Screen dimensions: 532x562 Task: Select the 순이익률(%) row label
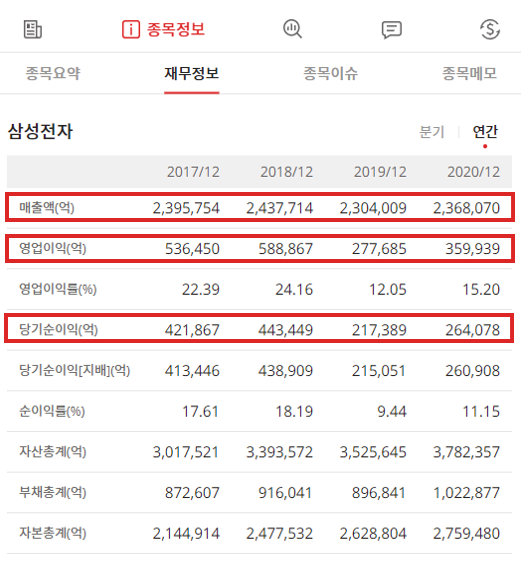tap(52, 411)
